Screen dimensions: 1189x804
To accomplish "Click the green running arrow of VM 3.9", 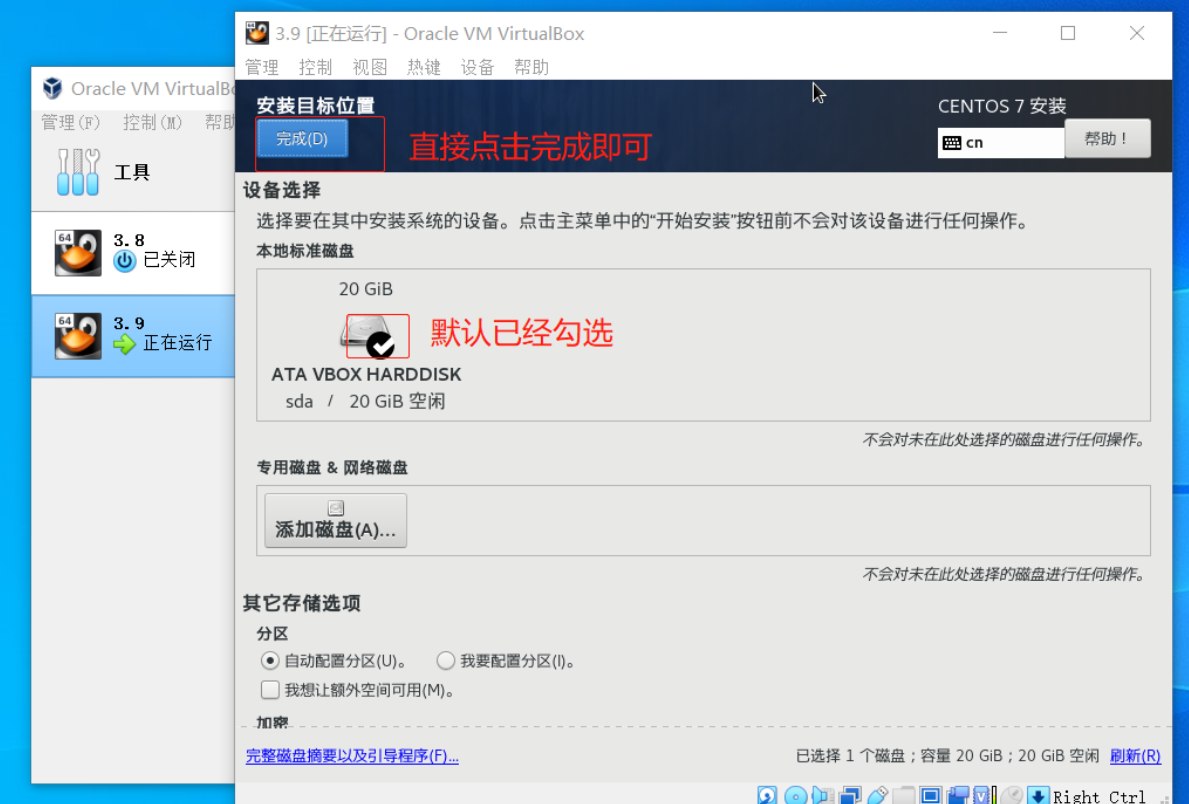I will 124,344.
